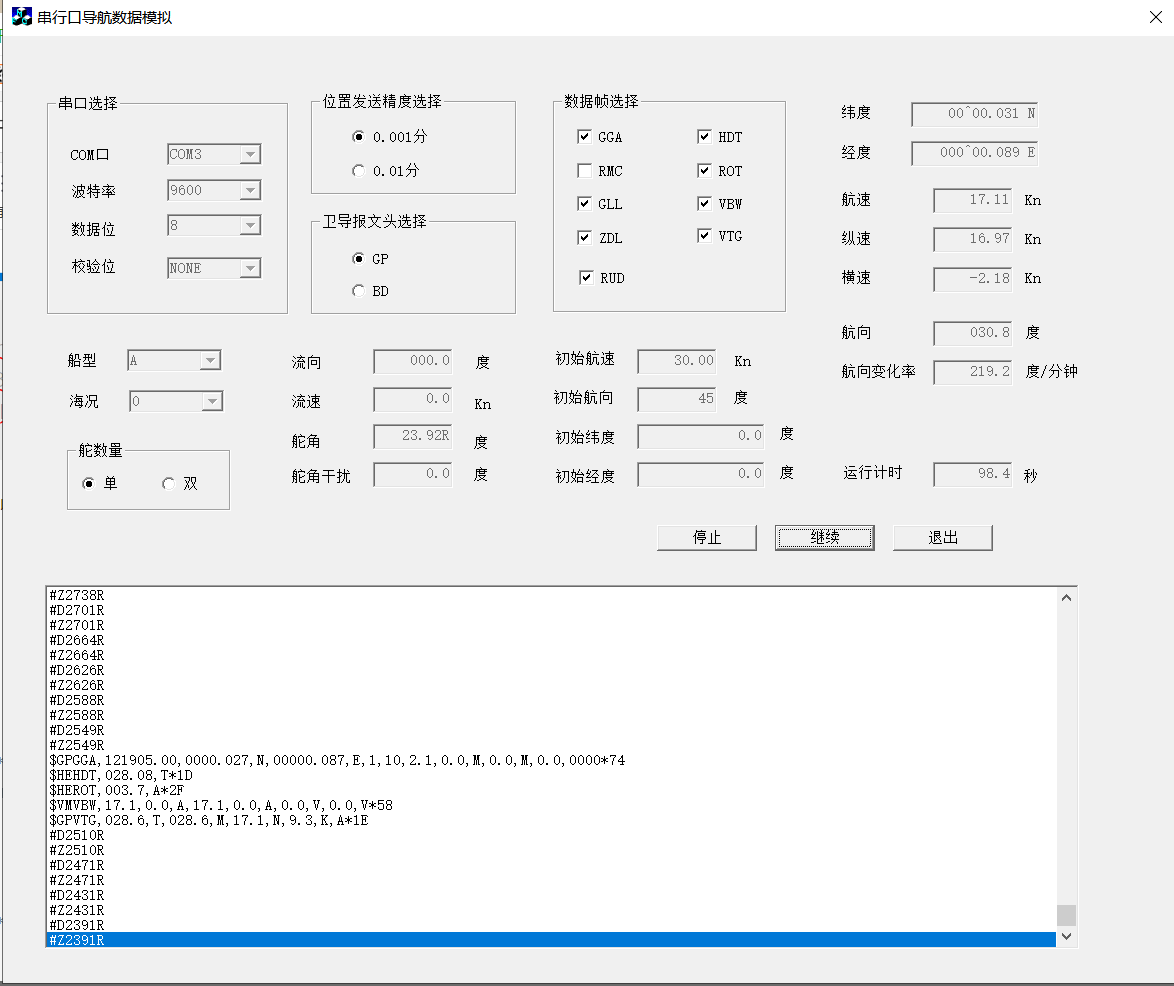Viewport: 1174px width, 986px height.
Task: Enable the RMC data frame checkbox
Action: [x=585, y=170]
